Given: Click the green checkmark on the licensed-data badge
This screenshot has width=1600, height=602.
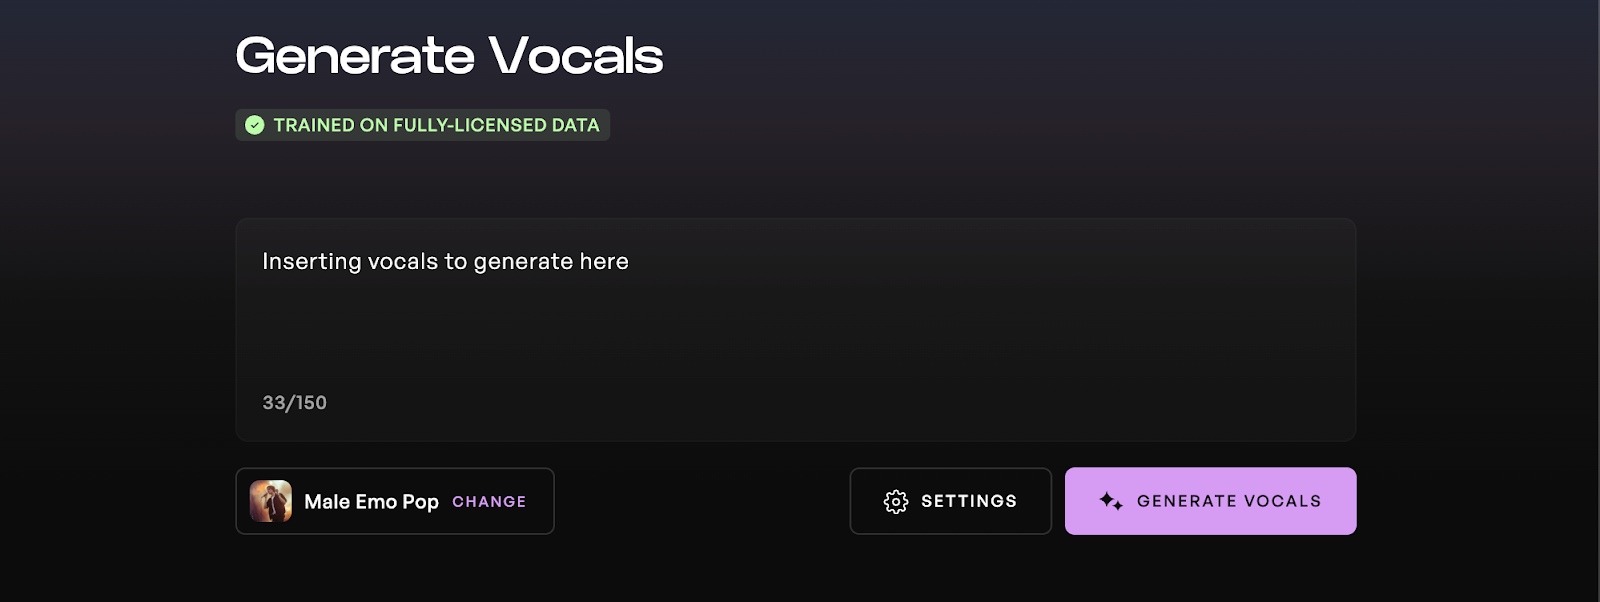Looking at the screenshot, I should 256,124.
